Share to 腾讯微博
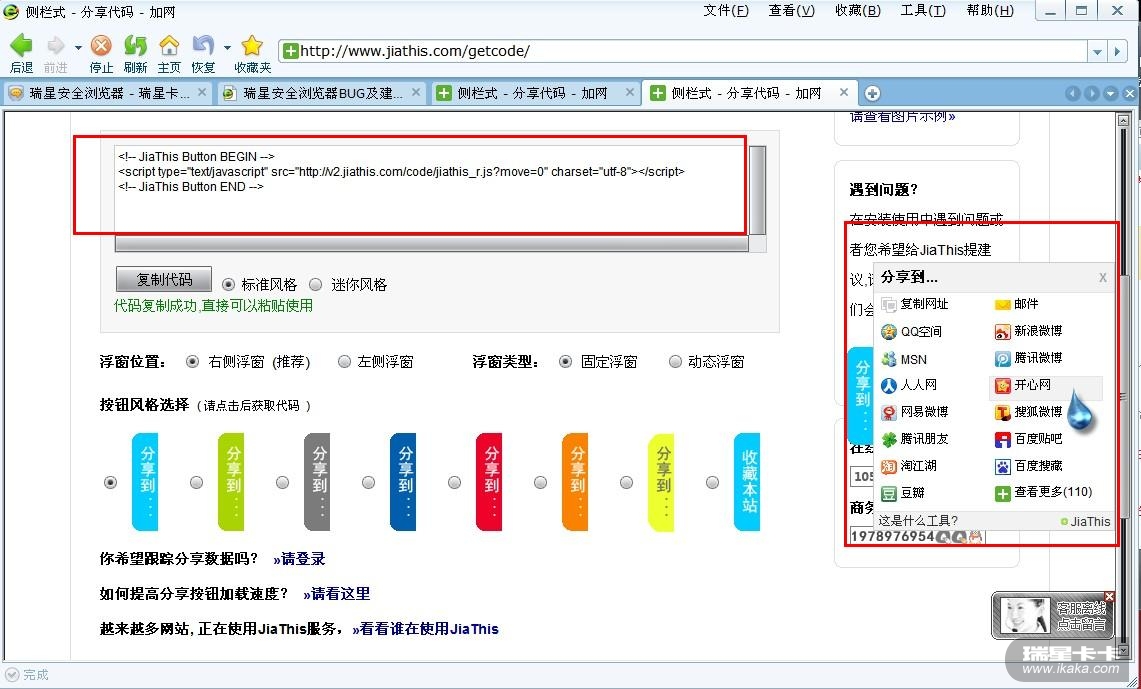Screen dimensions: 1141x689 coord(1029,359)
